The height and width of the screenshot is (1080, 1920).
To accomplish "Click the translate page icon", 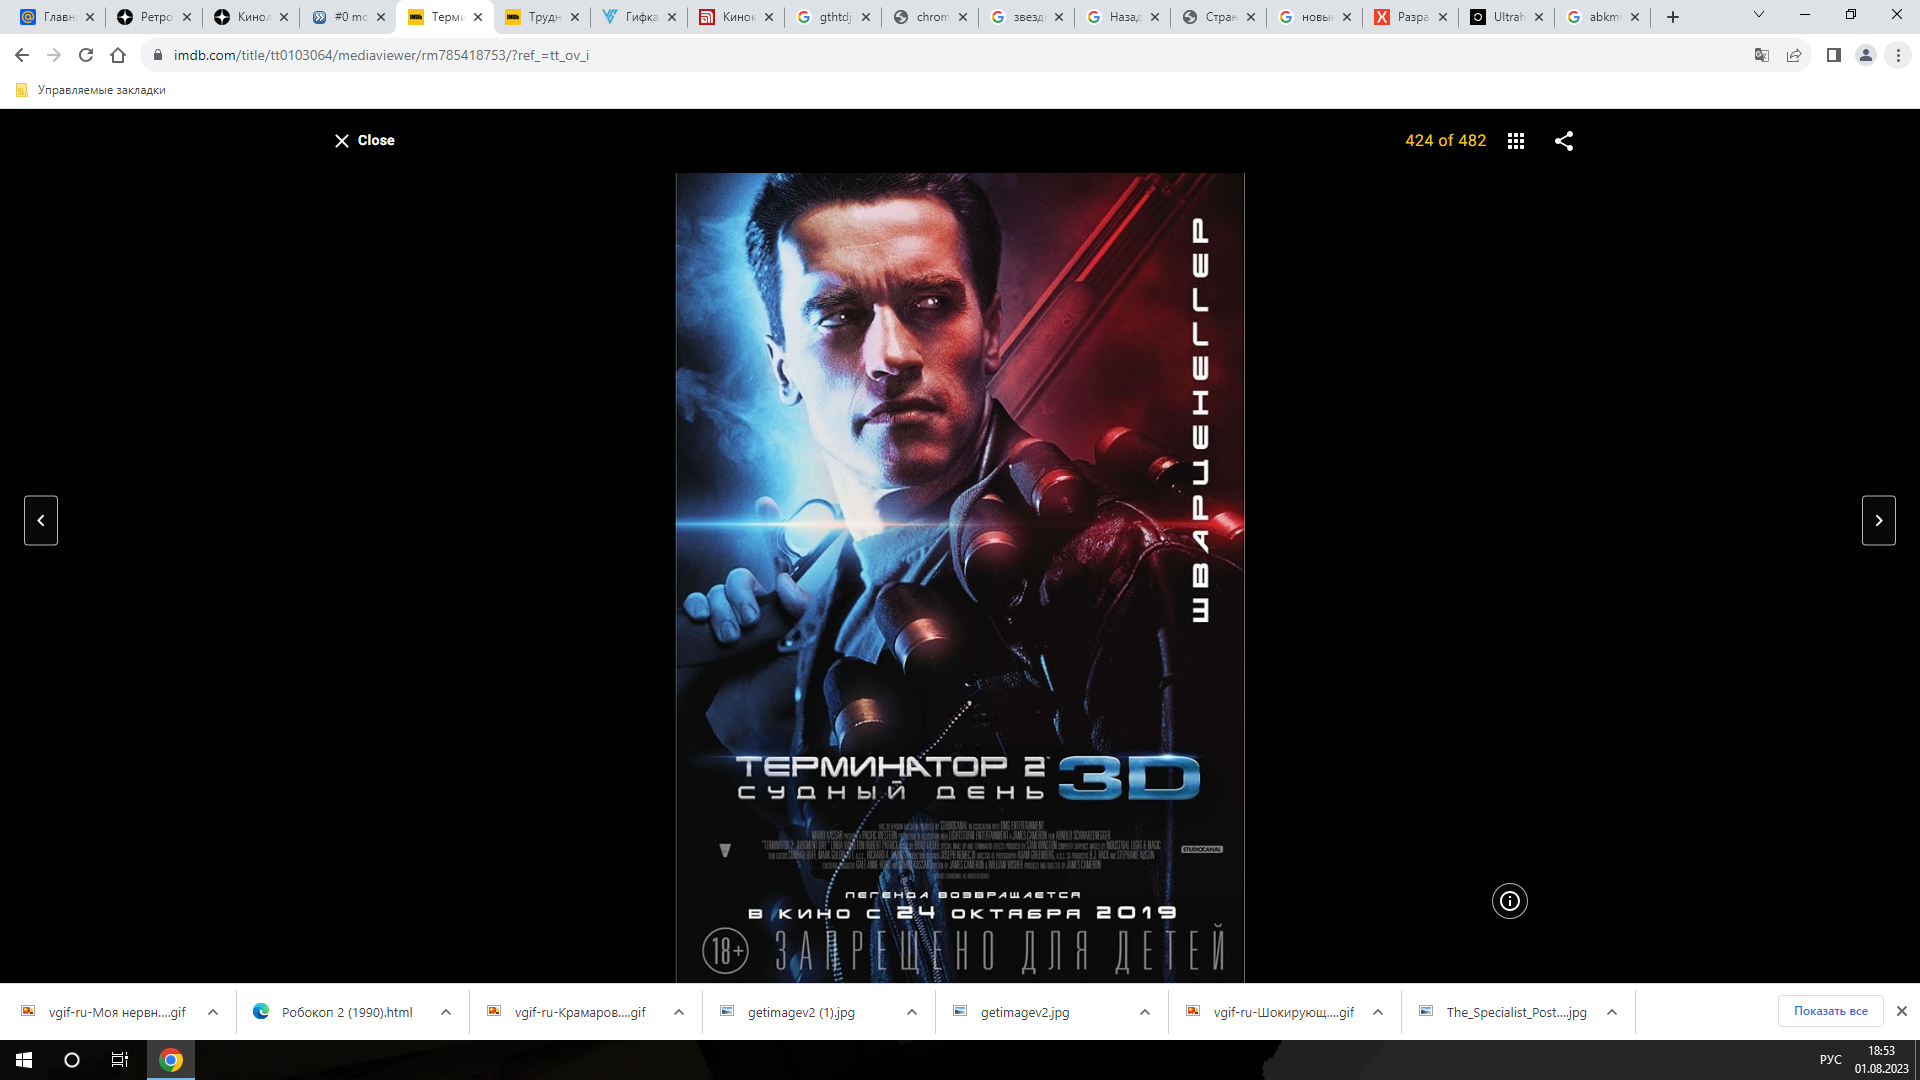I will (x=1762, y=55).
